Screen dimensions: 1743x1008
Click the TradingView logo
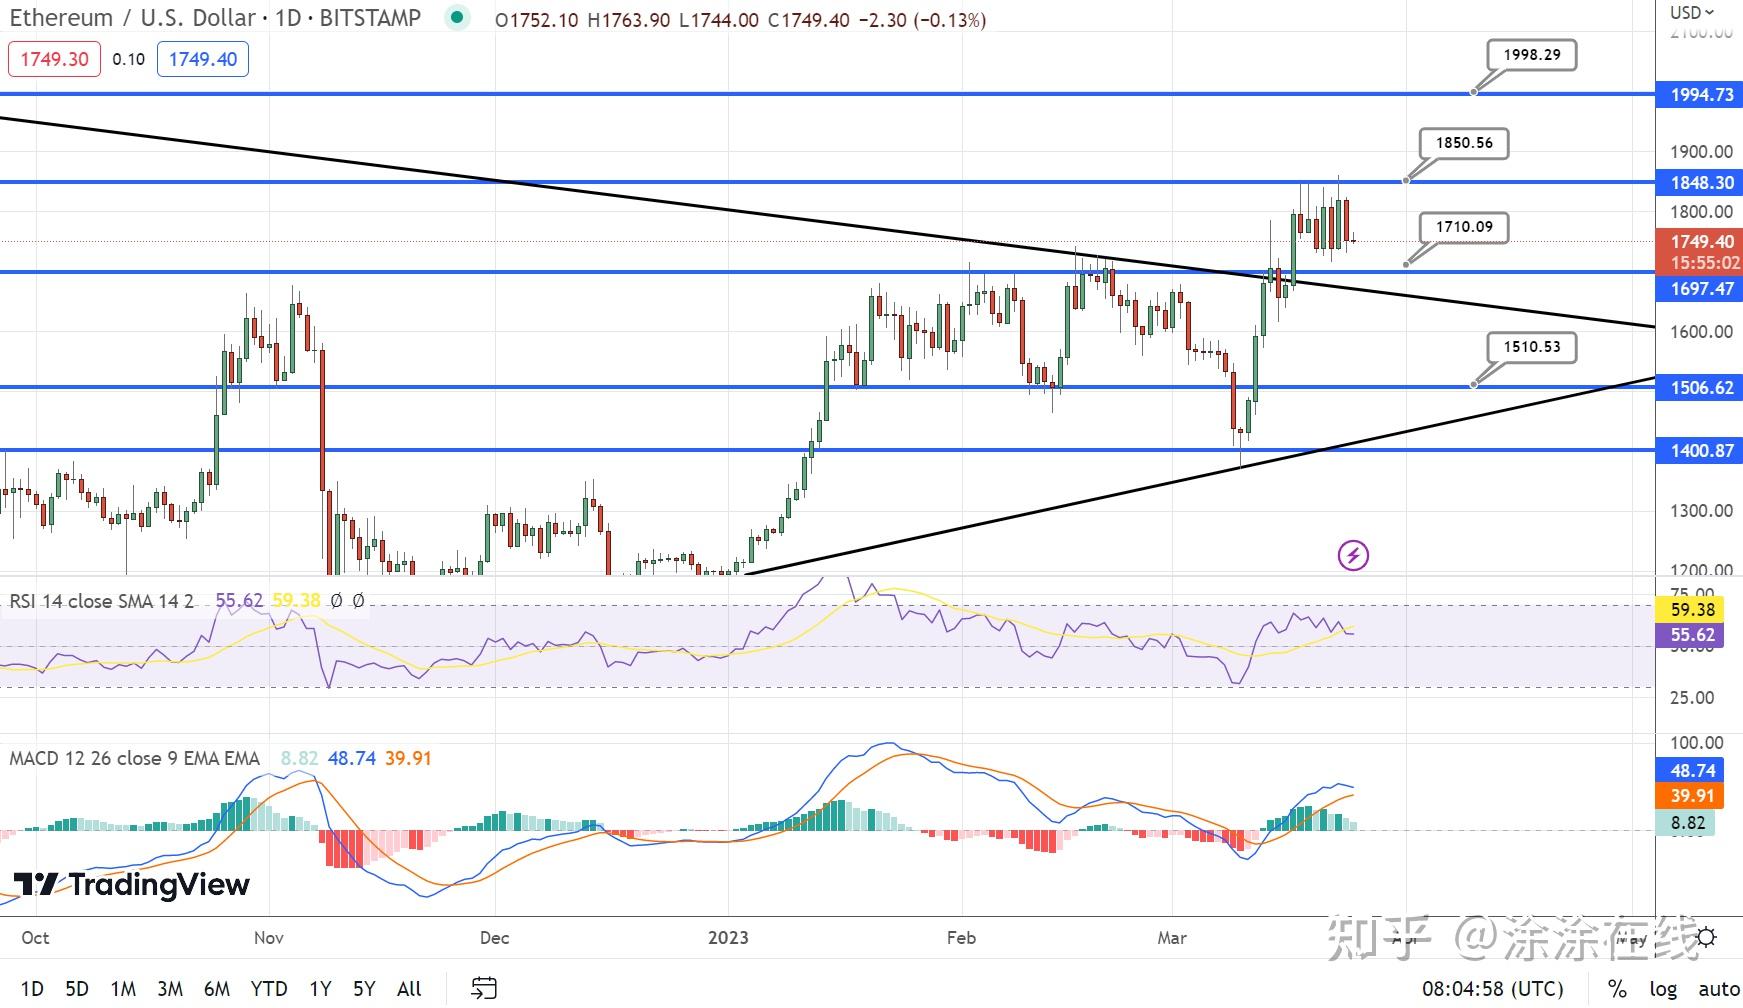131,884
